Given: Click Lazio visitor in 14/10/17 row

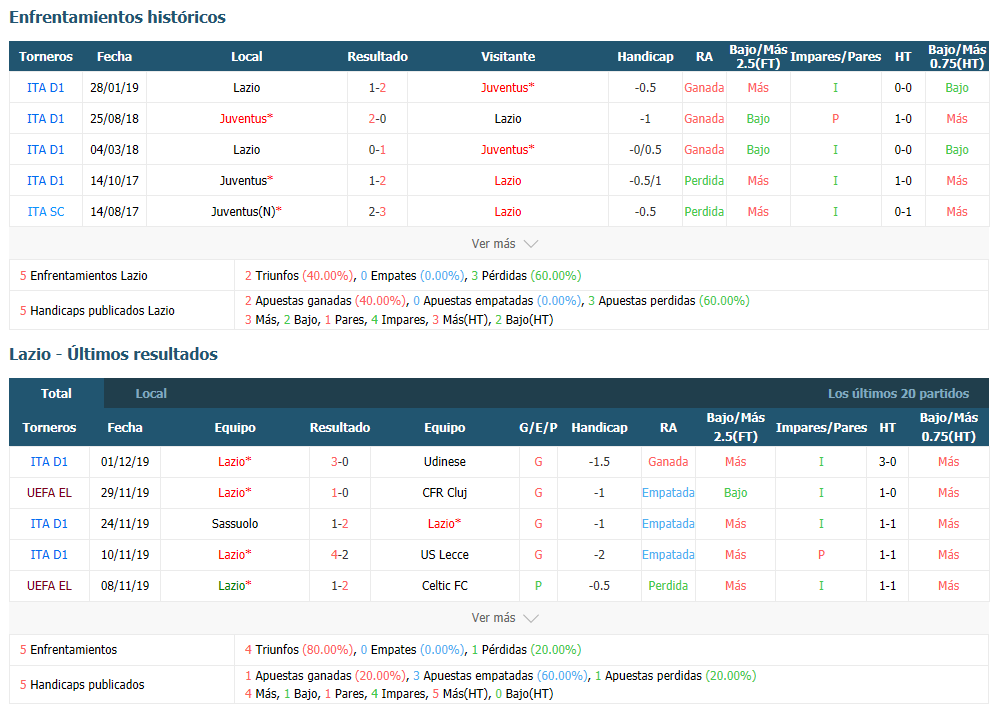Looking at the screenshot, I should 507,181.
